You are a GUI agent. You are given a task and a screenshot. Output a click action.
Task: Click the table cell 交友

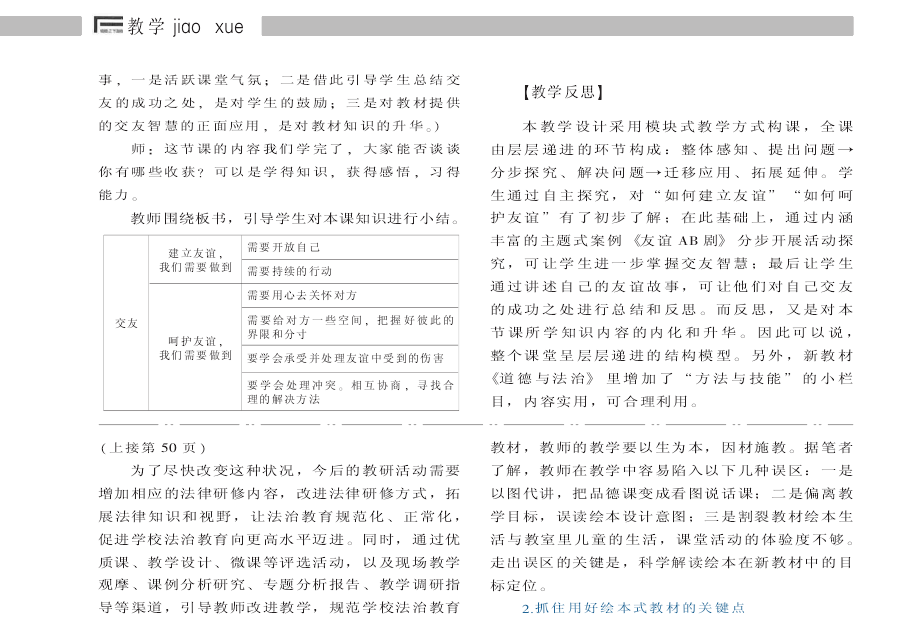click(126, 323)
